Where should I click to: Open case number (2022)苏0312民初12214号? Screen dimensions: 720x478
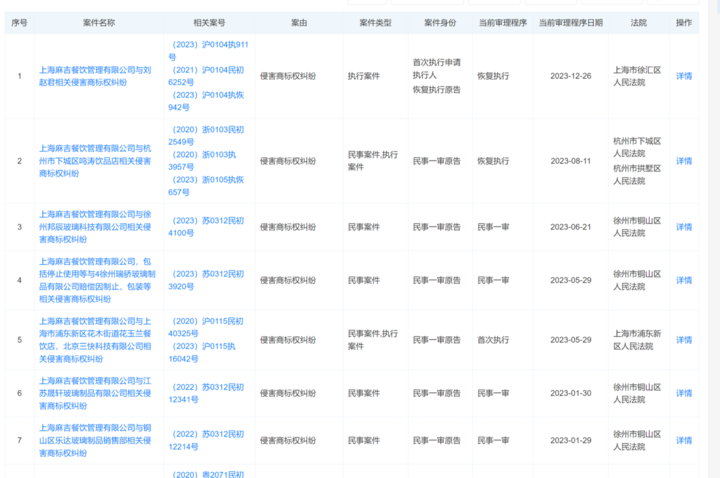[206, 440]
